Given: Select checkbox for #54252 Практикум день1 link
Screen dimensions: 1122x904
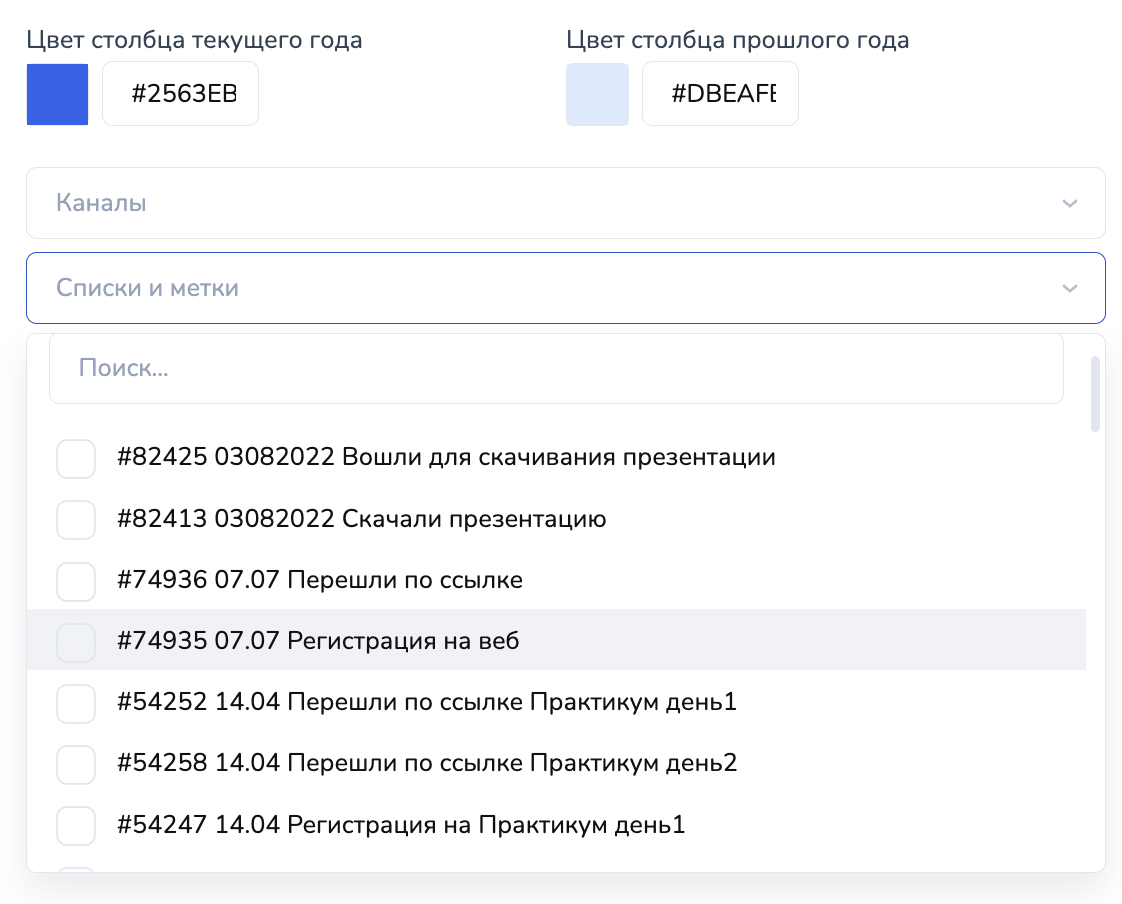Looking at the screenshot, I should 76,703.
